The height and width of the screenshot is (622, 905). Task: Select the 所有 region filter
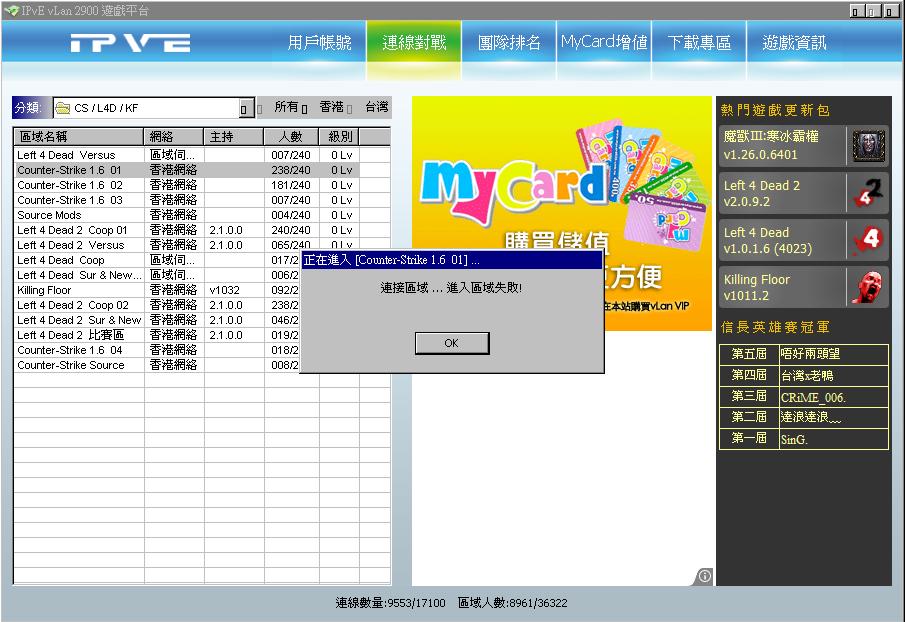tap(287, 107)
